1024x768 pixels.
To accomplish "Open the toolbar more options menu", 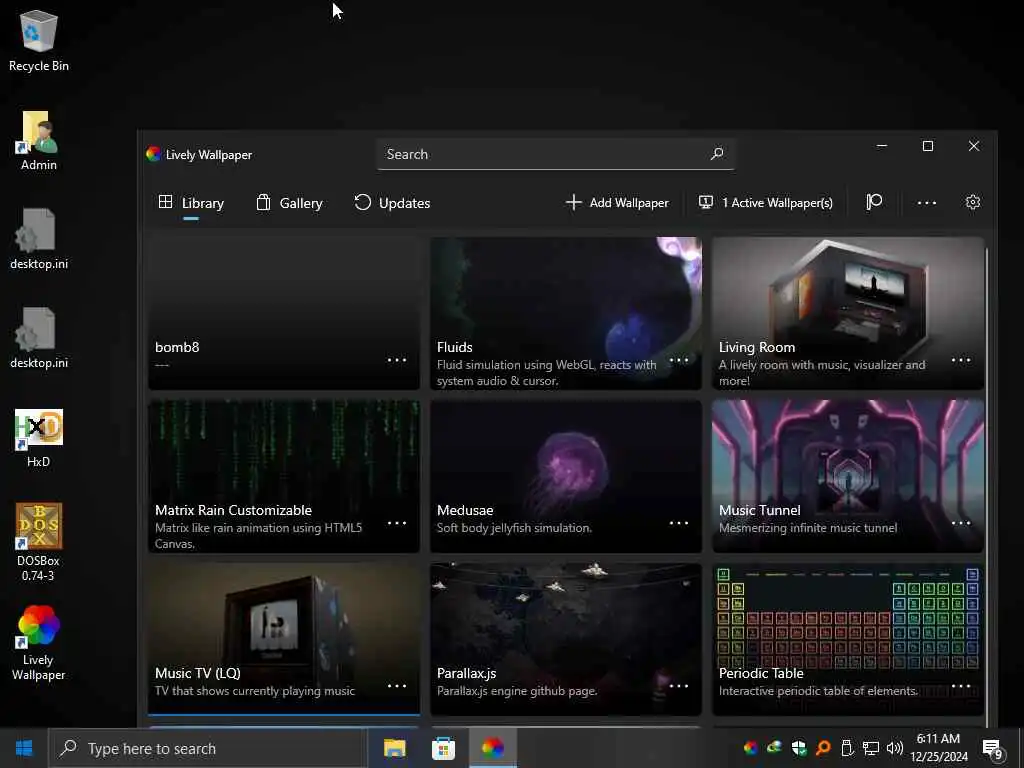I will point(927,203).
